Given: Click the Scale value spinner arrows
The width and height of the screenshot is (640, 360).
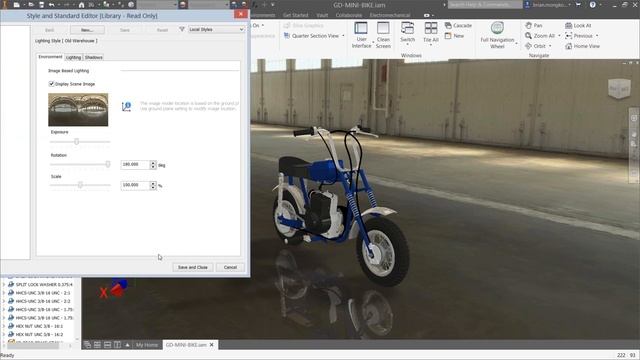Looking at the screenshot, I should coord(153,185).
